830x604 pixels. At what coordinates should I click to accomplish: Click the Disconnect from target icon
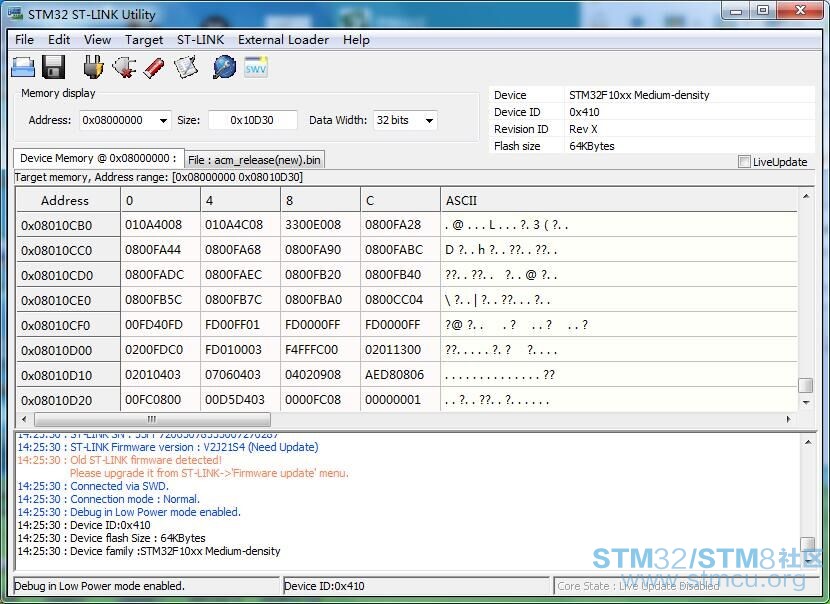pos(124,67)
